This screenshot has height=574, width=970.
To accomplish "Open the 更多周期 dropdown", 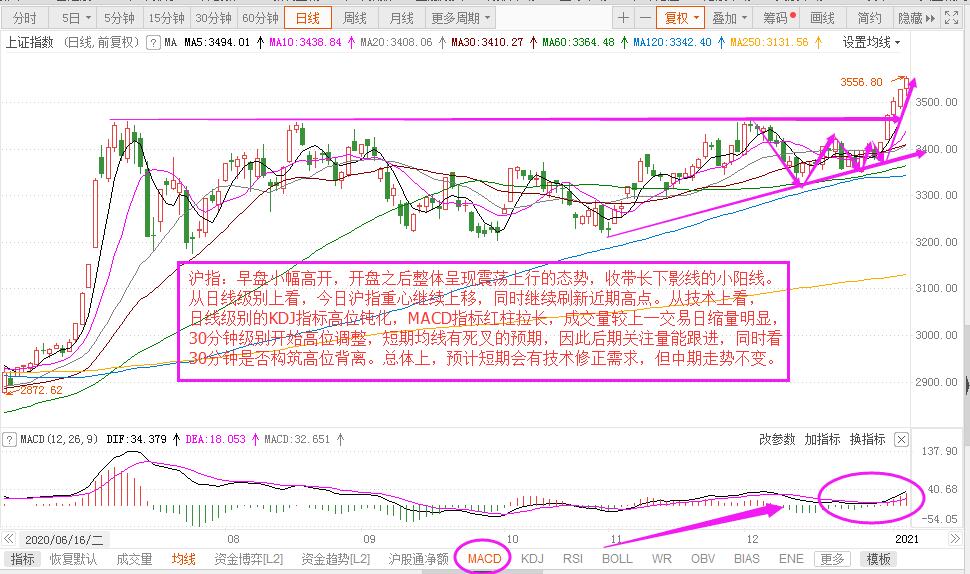I will (x=460, y=18).
